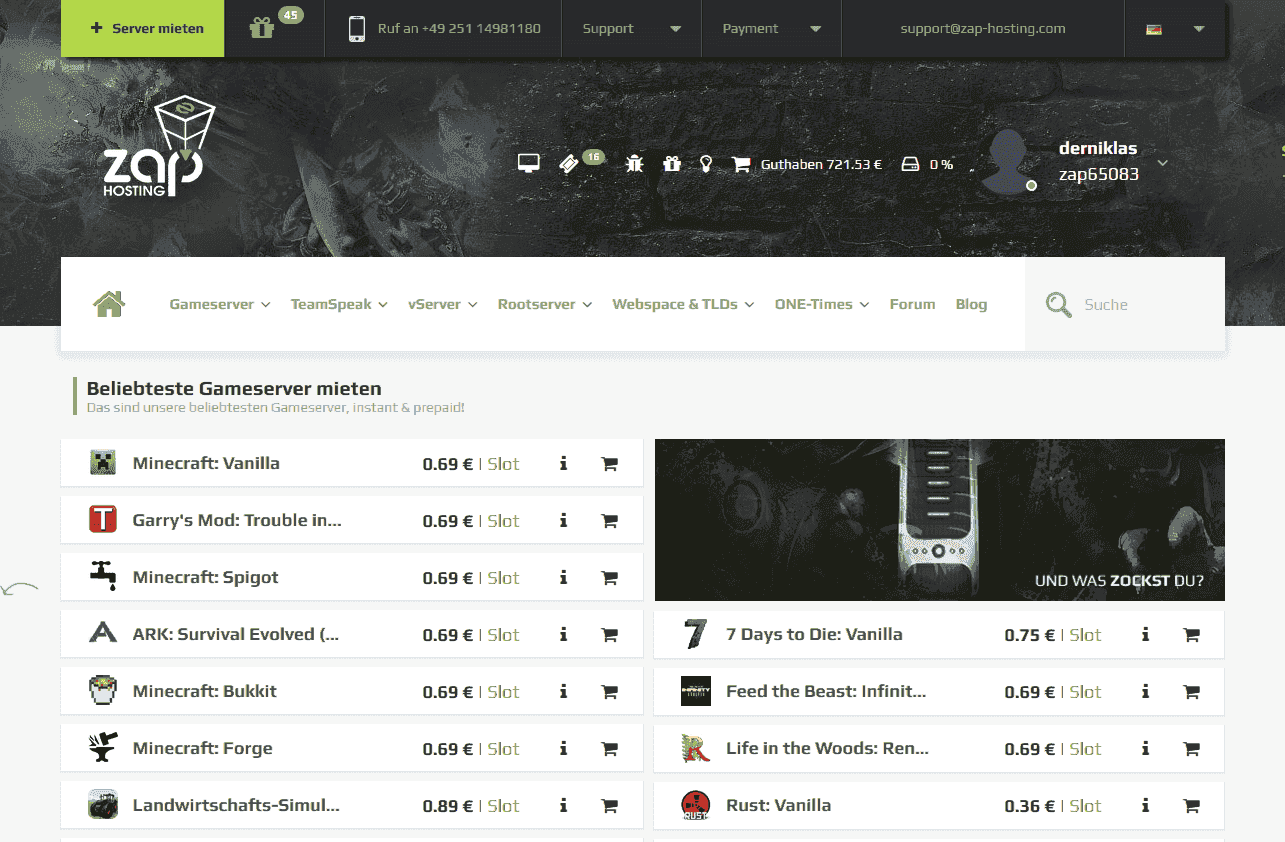Open the shopping cart next to Guthaben

[x=741, y=164]
